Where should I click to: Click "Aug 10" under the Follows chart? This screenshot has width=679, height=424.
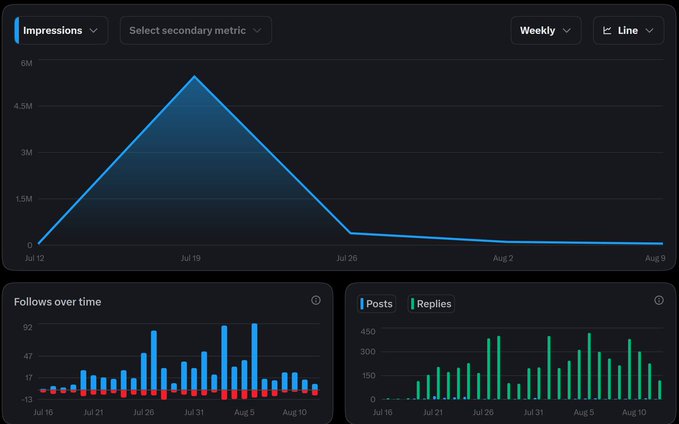pyautogui.click(x=294, y=412)
